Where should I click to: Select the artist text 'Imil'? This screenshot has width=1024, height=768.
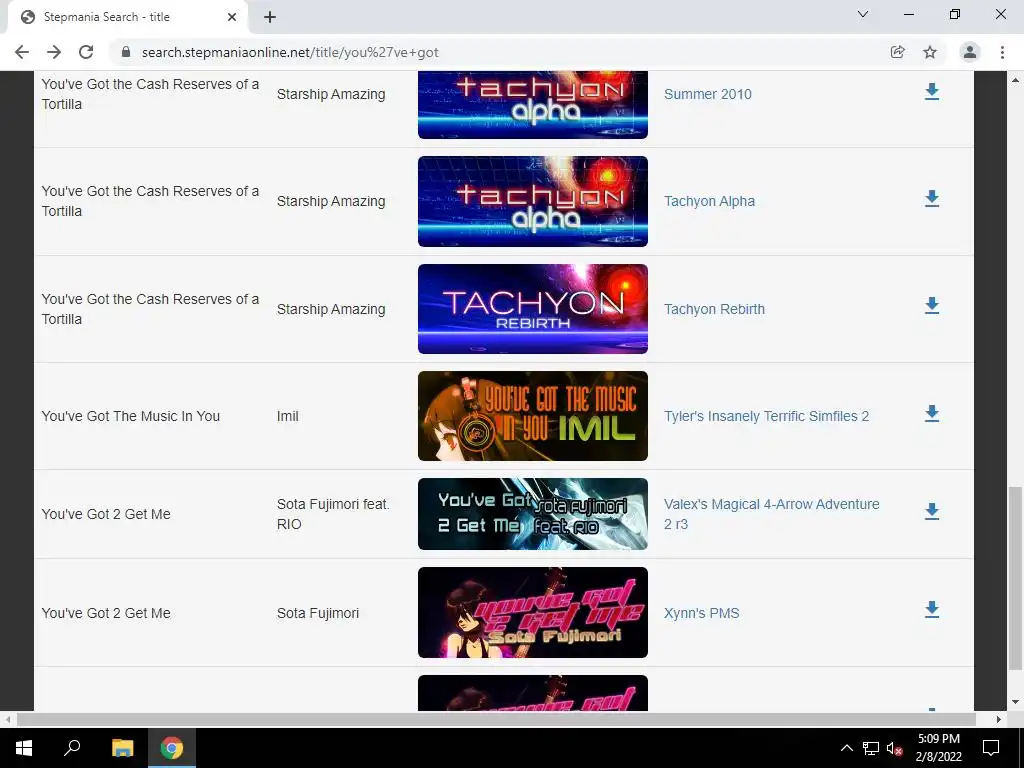tap(287, 416)
